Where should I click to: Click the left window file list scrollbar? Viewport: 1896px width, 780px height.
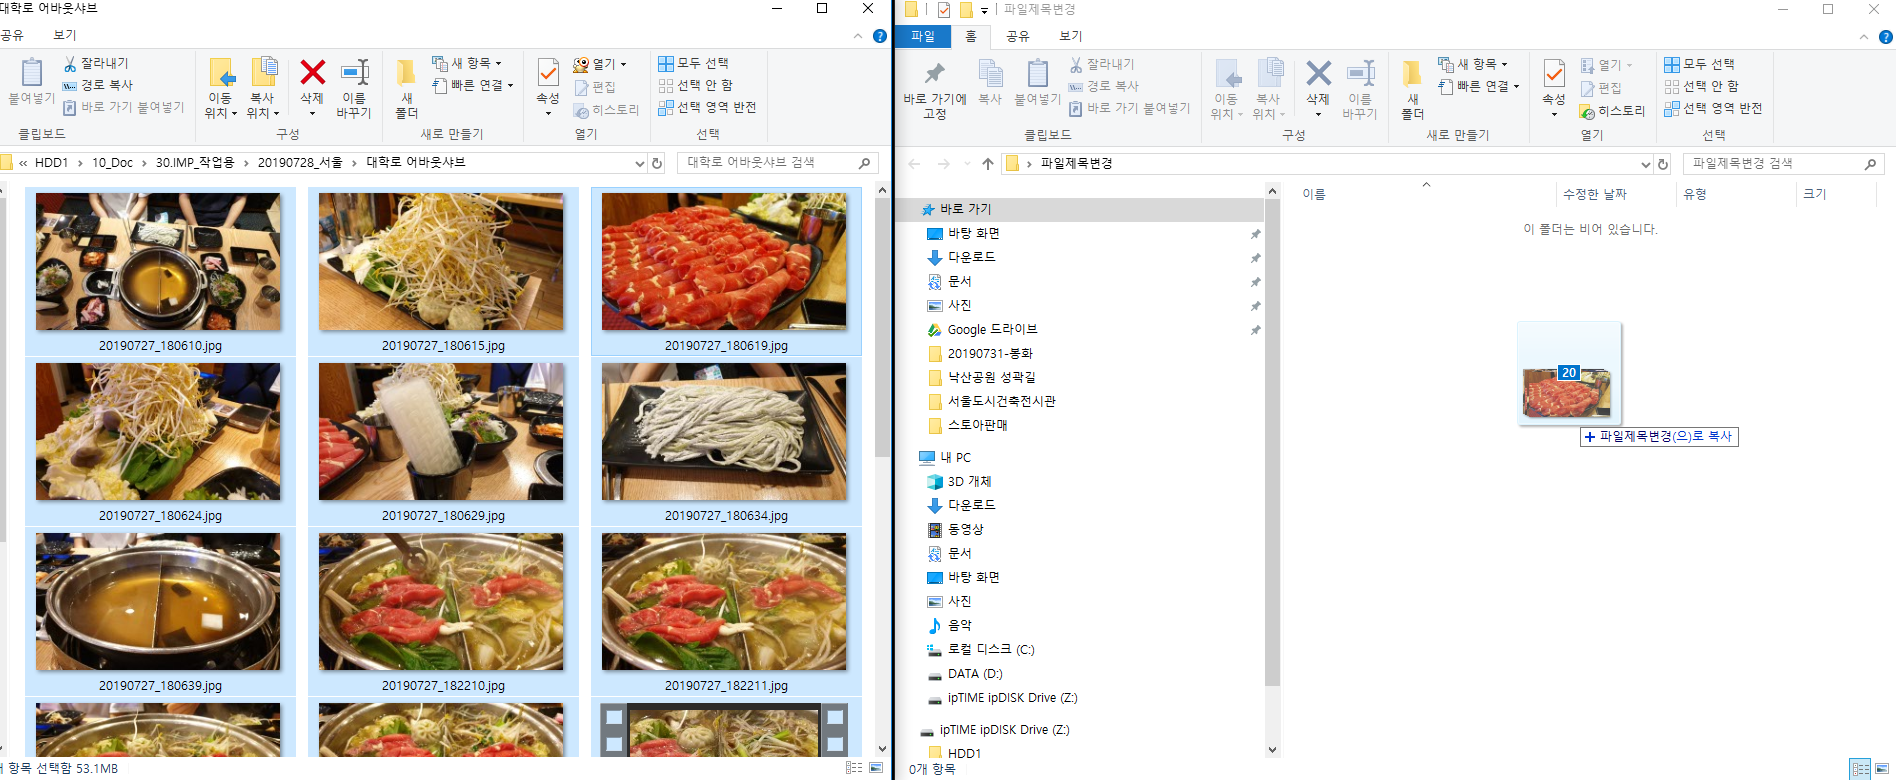[x=882, y=326]
